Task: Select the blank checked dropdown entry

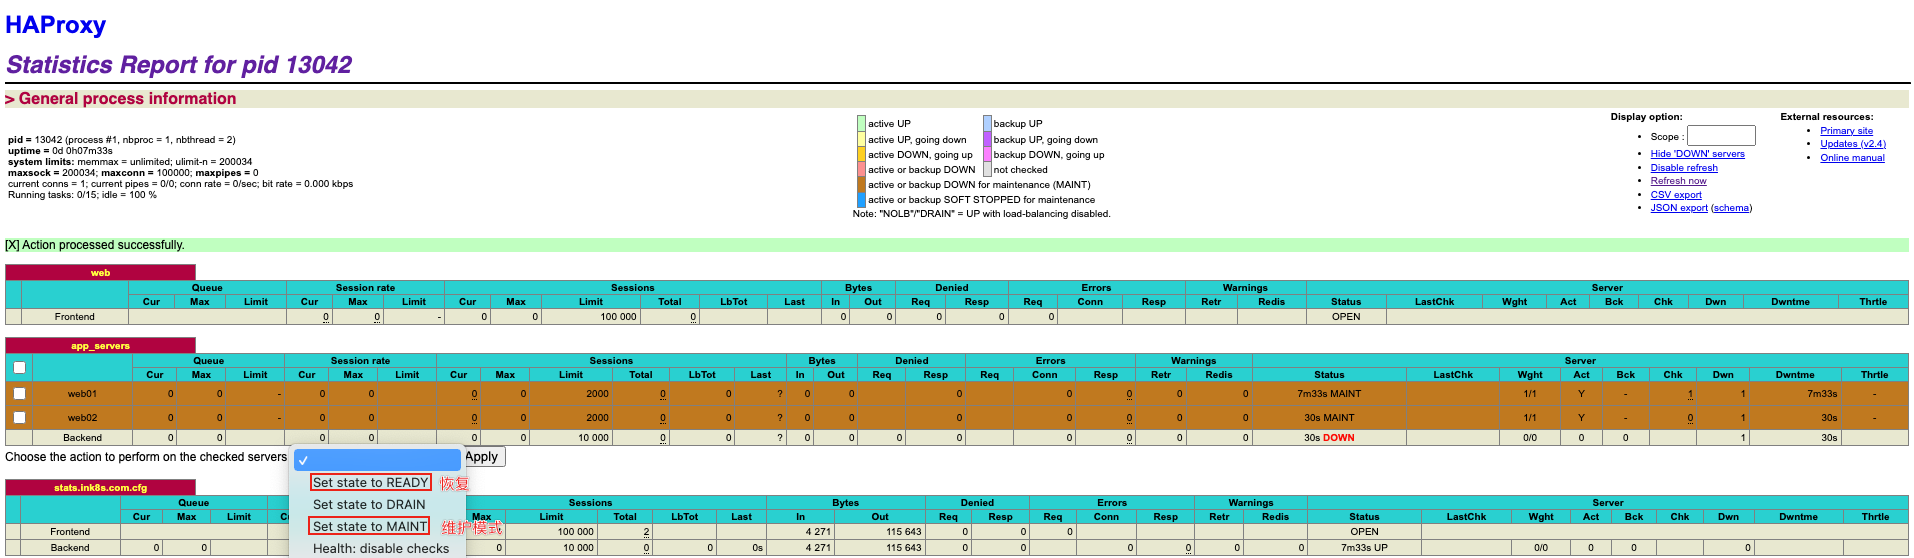Action: point(378,461)
